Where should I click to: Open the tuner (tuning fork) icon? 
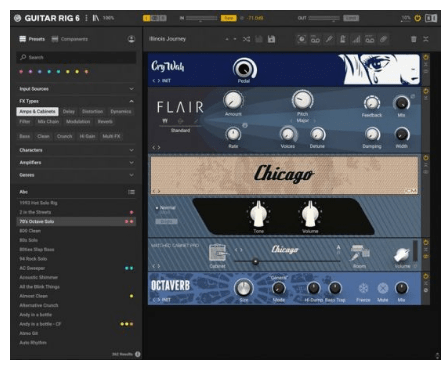[329, 39]
